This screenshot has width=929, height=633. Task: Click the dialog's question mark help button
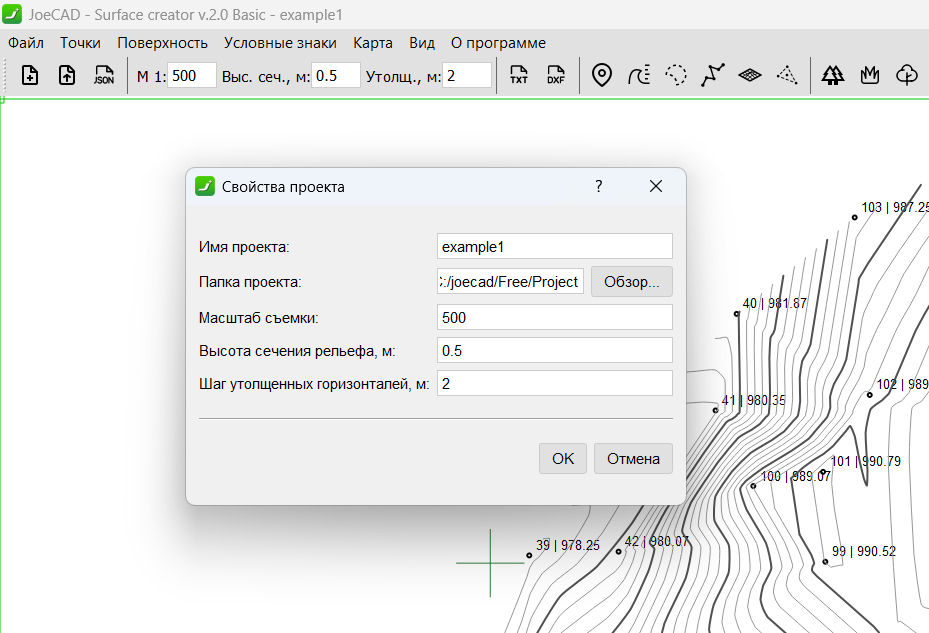599,186
